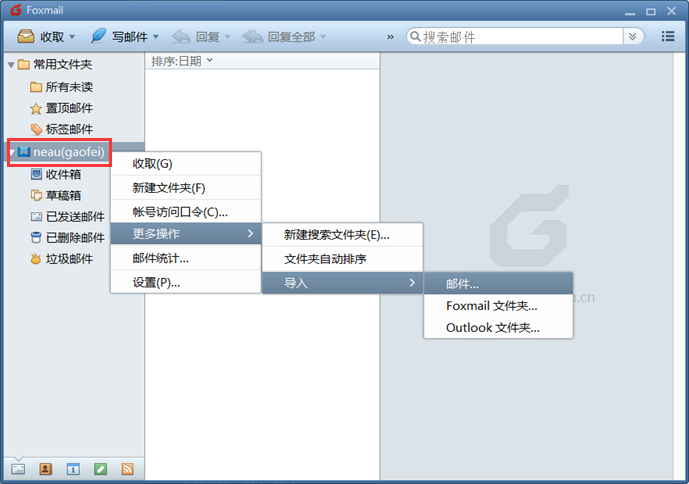Select the 置顶邮件 star icon

36,108
